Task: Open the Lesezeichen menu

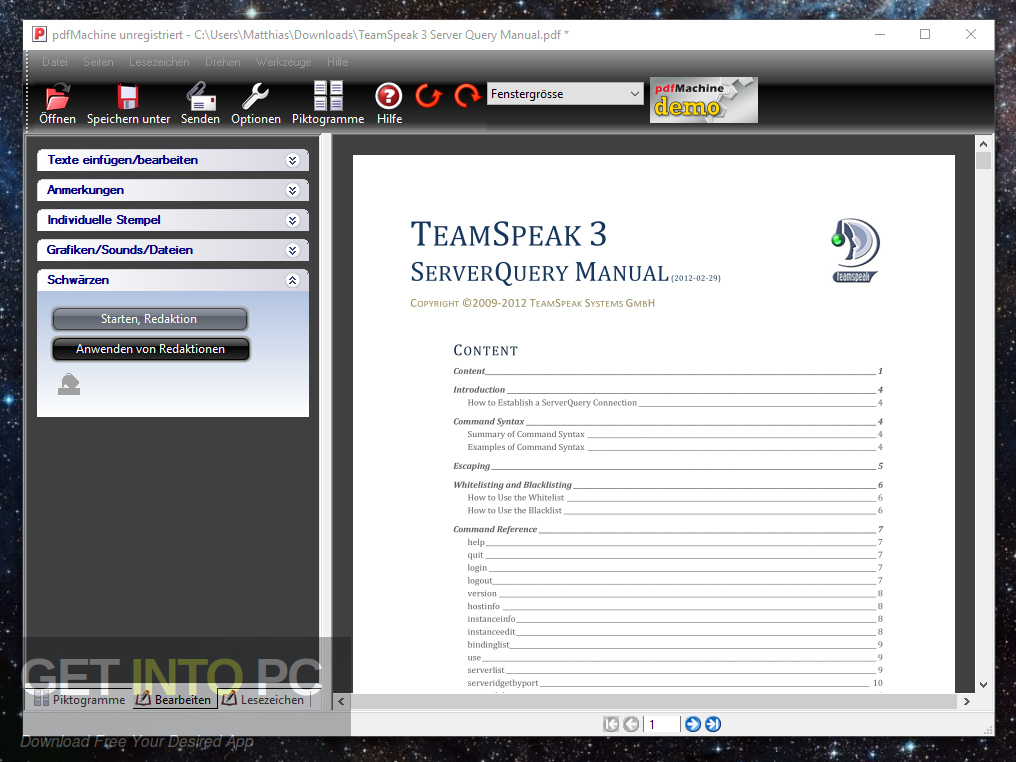Action: (159, 62)
